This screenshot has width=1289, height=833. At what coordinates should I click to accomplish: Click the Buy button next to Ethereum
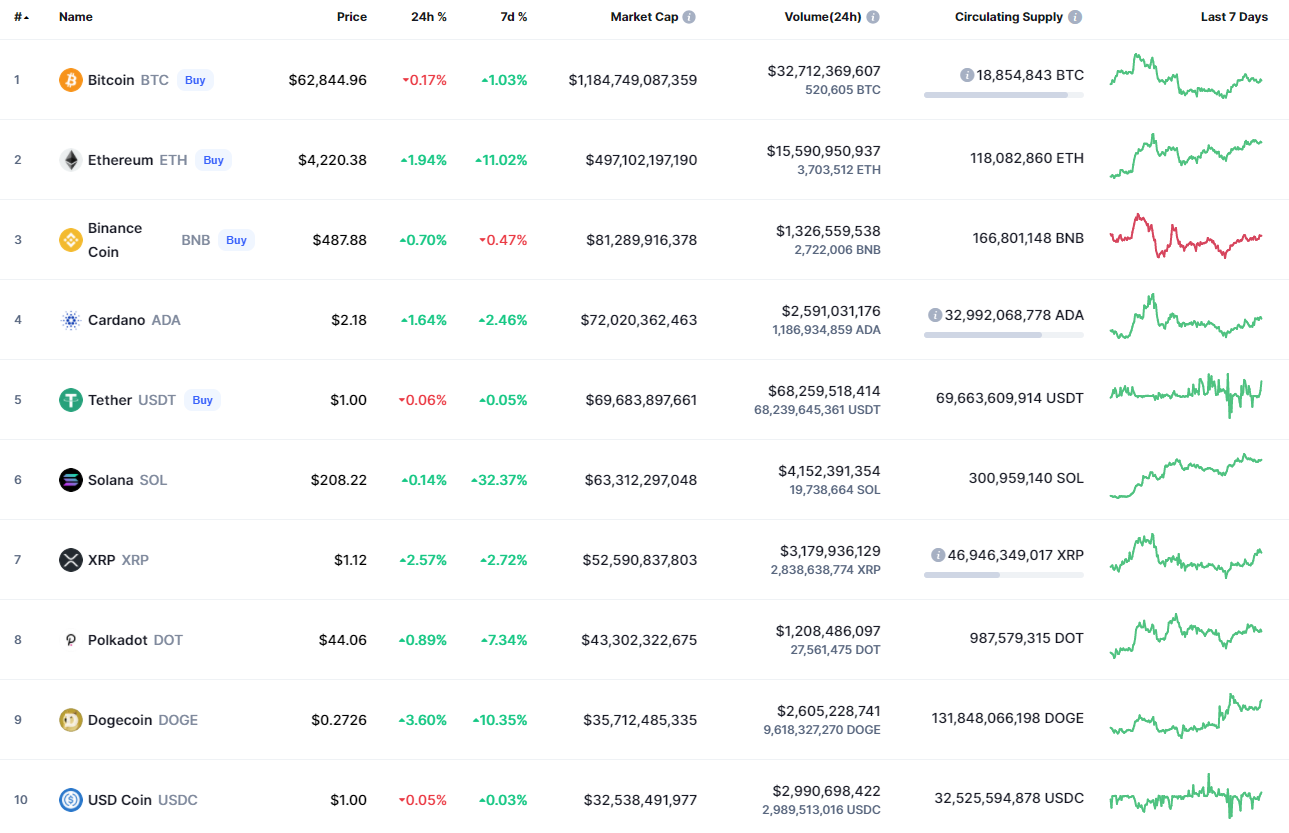point(213,160)
